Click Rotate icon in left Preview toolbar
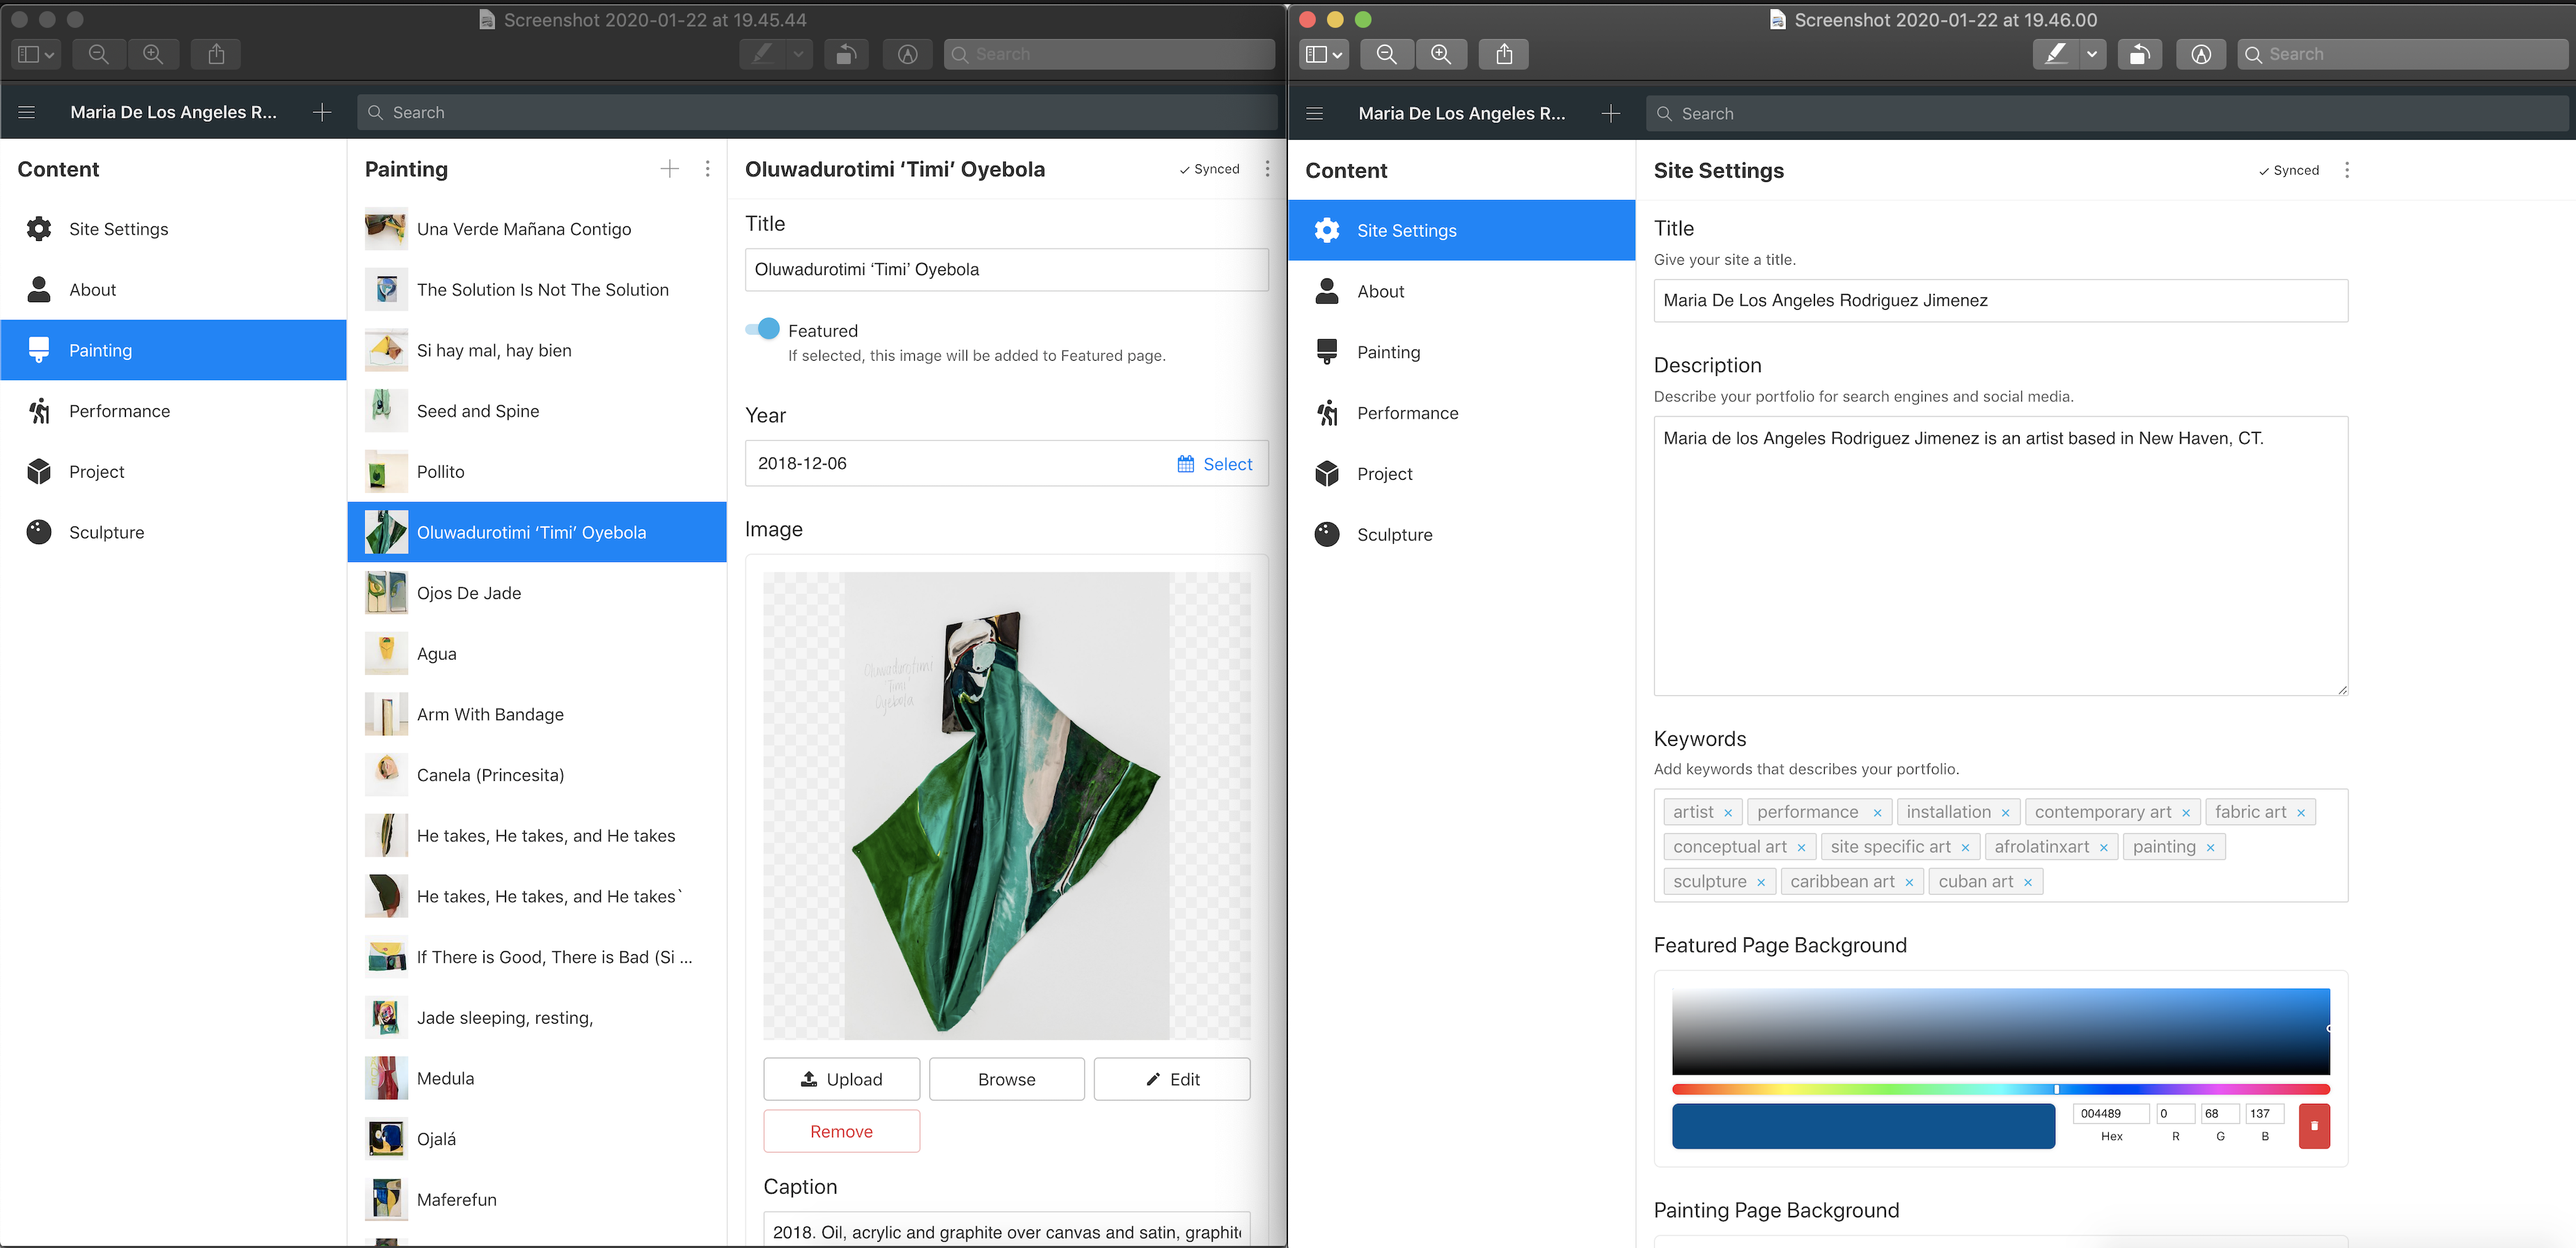The height and width of the screenshot is (1248, 2576). (x=846, y=54)
